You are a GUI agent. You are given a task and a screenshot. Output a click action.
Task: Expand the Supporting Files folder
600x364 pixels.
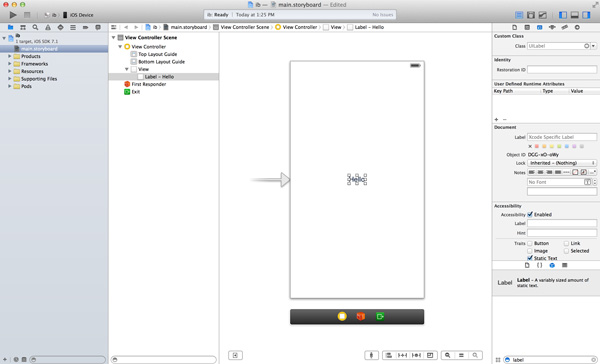[10, 78]
